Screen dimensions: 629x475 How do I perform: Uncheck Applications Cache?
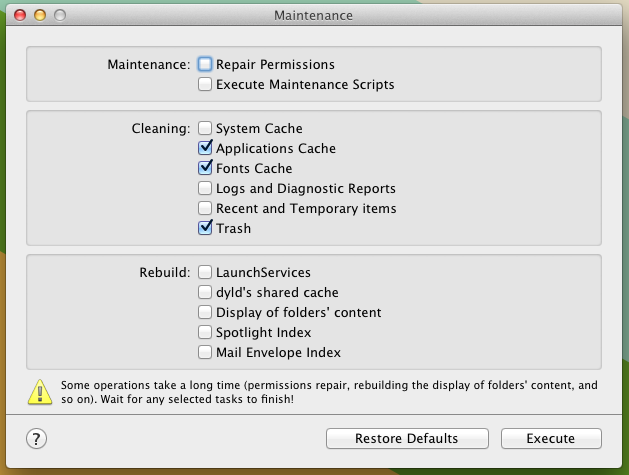pos(205,148)
